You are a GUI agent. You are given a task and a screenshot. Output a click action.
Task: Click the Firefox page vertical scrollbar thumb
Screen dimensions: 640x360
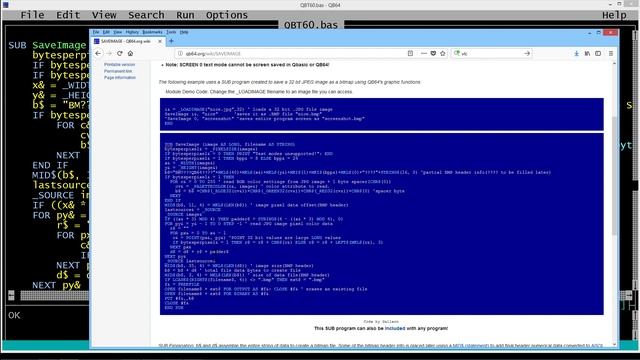614,176
